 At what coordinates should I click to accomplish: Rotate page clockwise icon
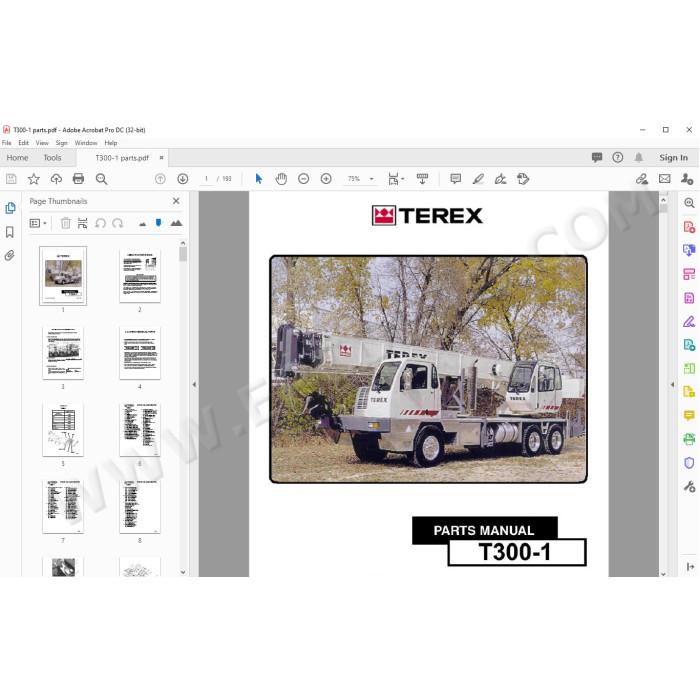(x=118, y=223)
